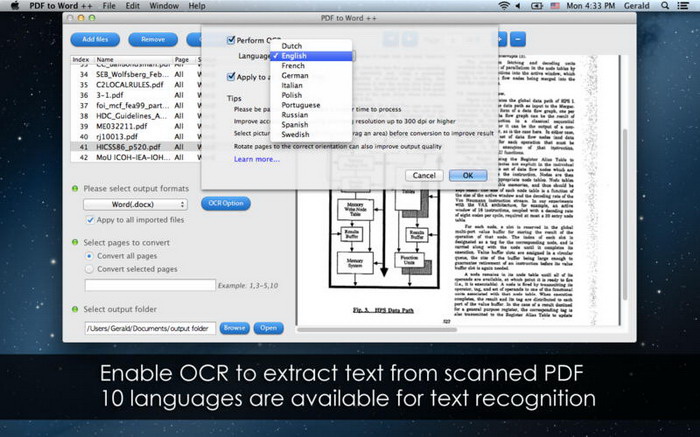Click the green dot beside output formats
Viewport: 700px width, 437px height.
[75, 188]
